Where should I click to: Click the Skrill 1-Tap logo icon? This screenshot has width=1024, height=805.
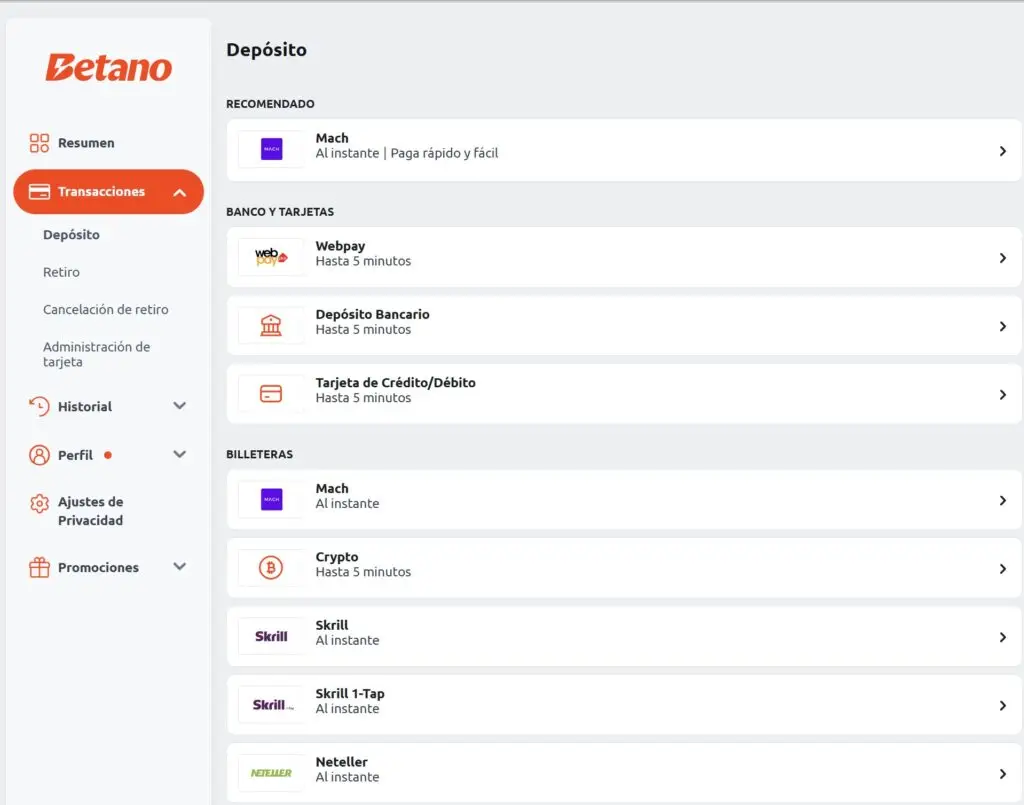[x=271, y=705]
